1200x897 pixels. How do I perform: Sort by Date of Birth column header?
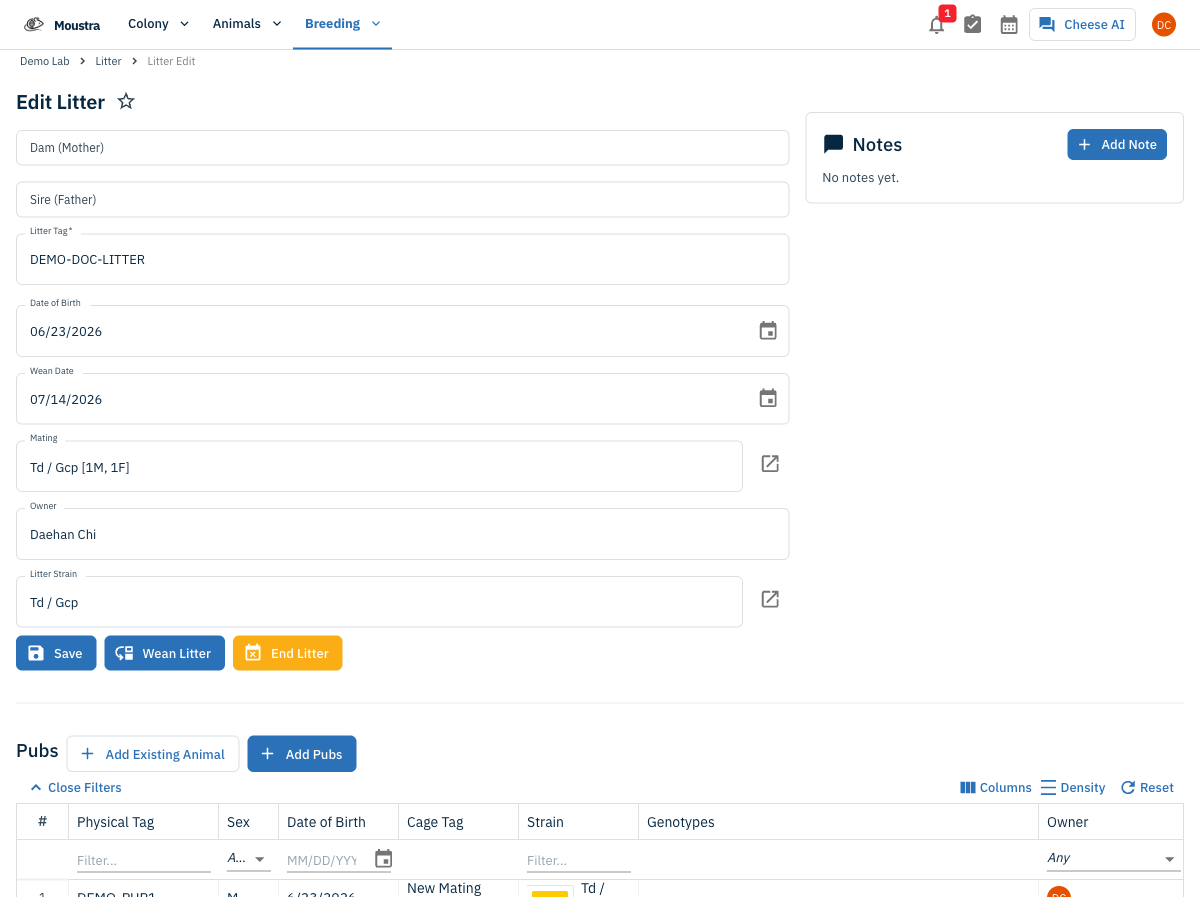(338, 822)
